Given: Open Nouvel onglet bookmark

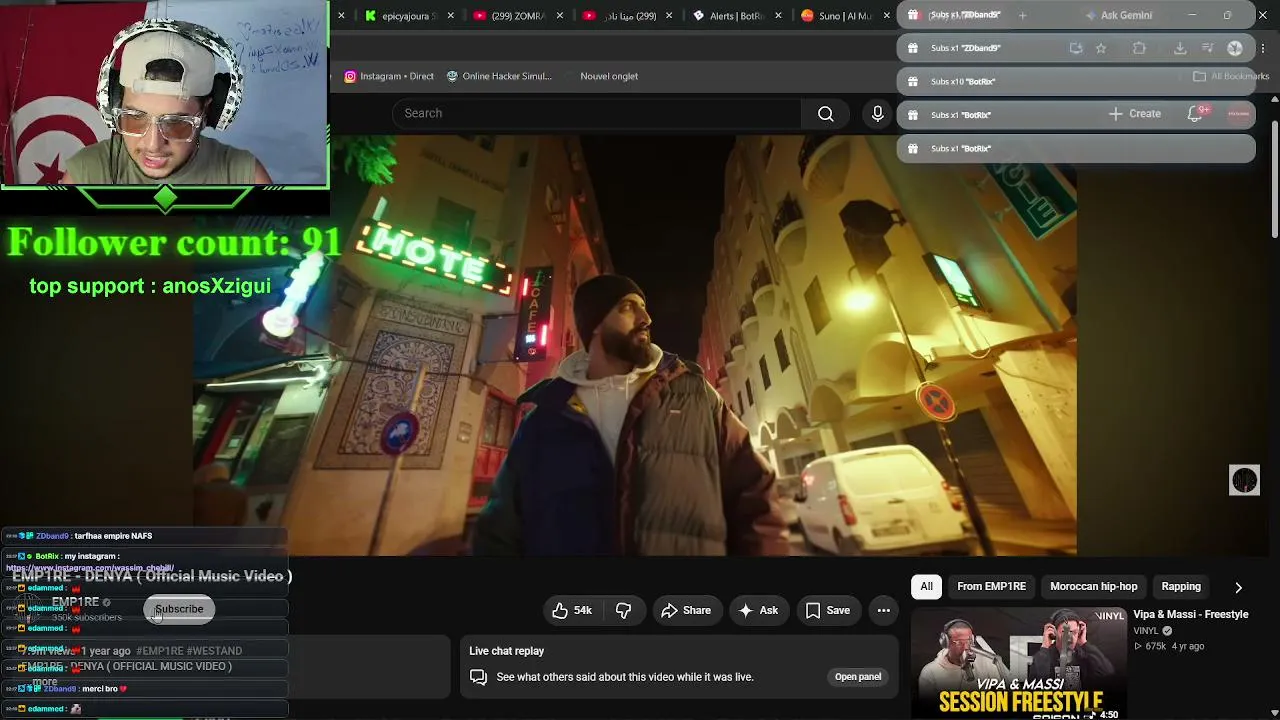Looking at the screenshot, I should coord(609,76).
